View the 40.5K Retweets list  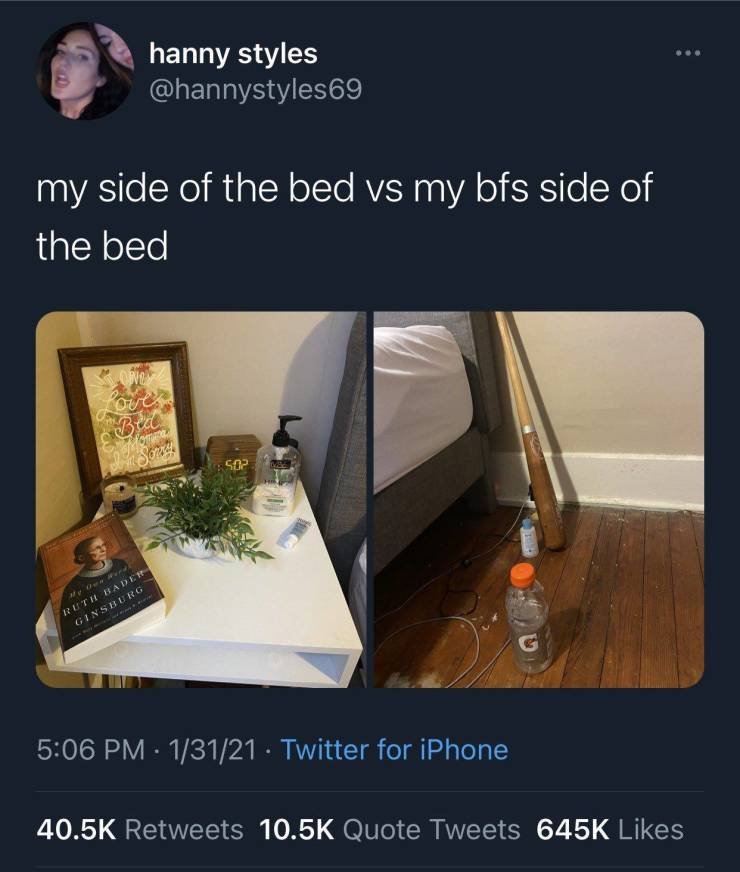(x=140, y=830)
